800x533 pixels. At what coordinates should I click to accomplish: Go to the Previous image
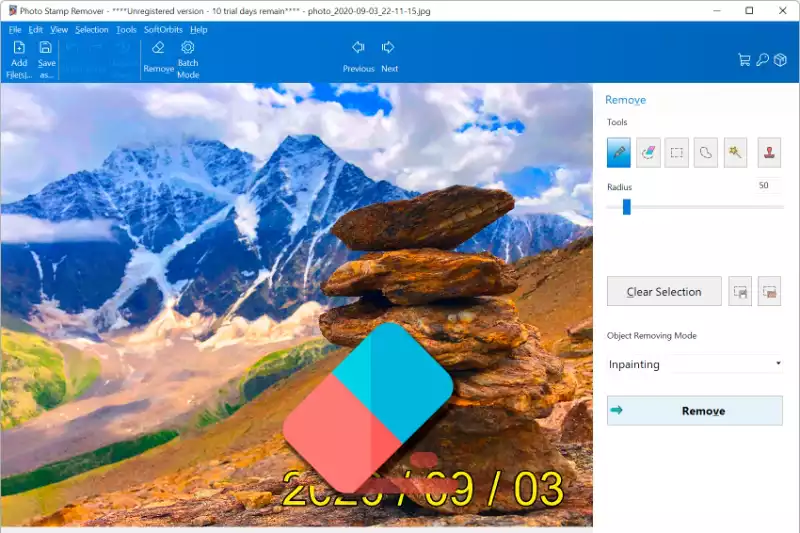pyautogui.click(x=358, y=57)
